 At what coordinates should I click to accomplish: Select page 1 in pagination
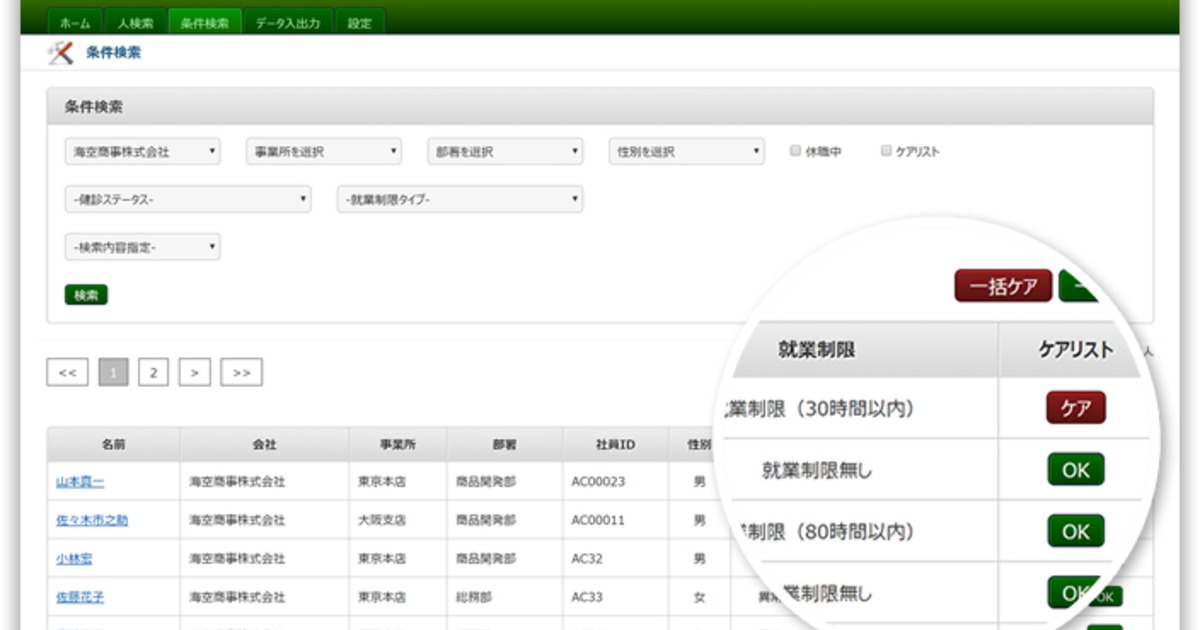(114, 372)
